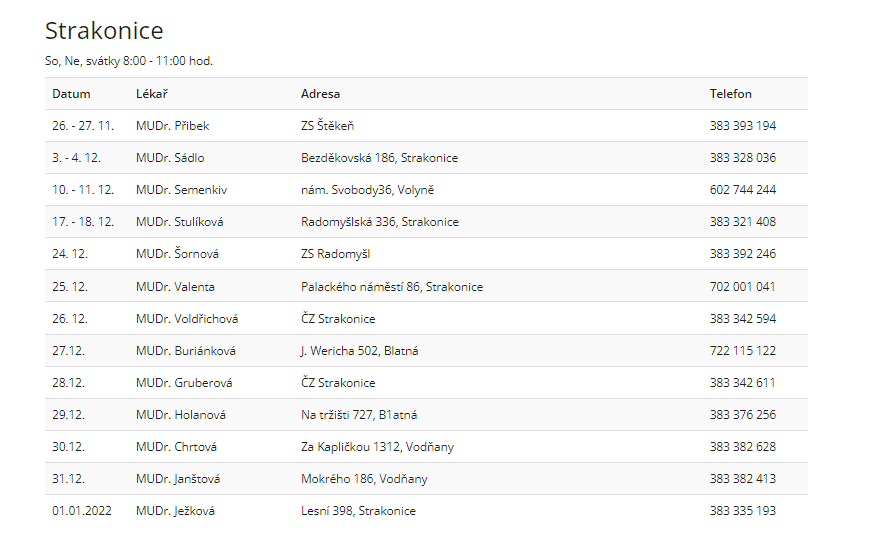The image size is (870, 557).
Task: Click address nám. Svobody36, Volyně
Action: 368,190
